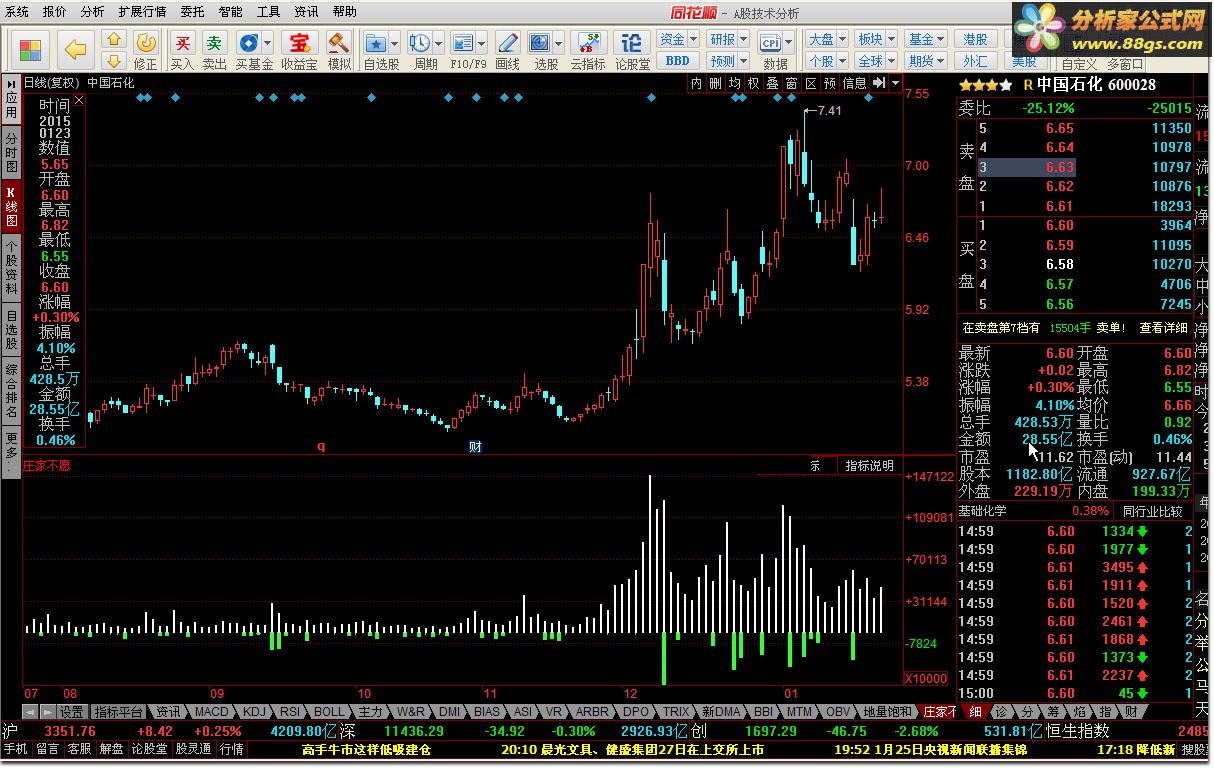Screen dimensions: 1214x768
Task: Switch to the KDJ indicator tab
Action: [x=254, y=711]
